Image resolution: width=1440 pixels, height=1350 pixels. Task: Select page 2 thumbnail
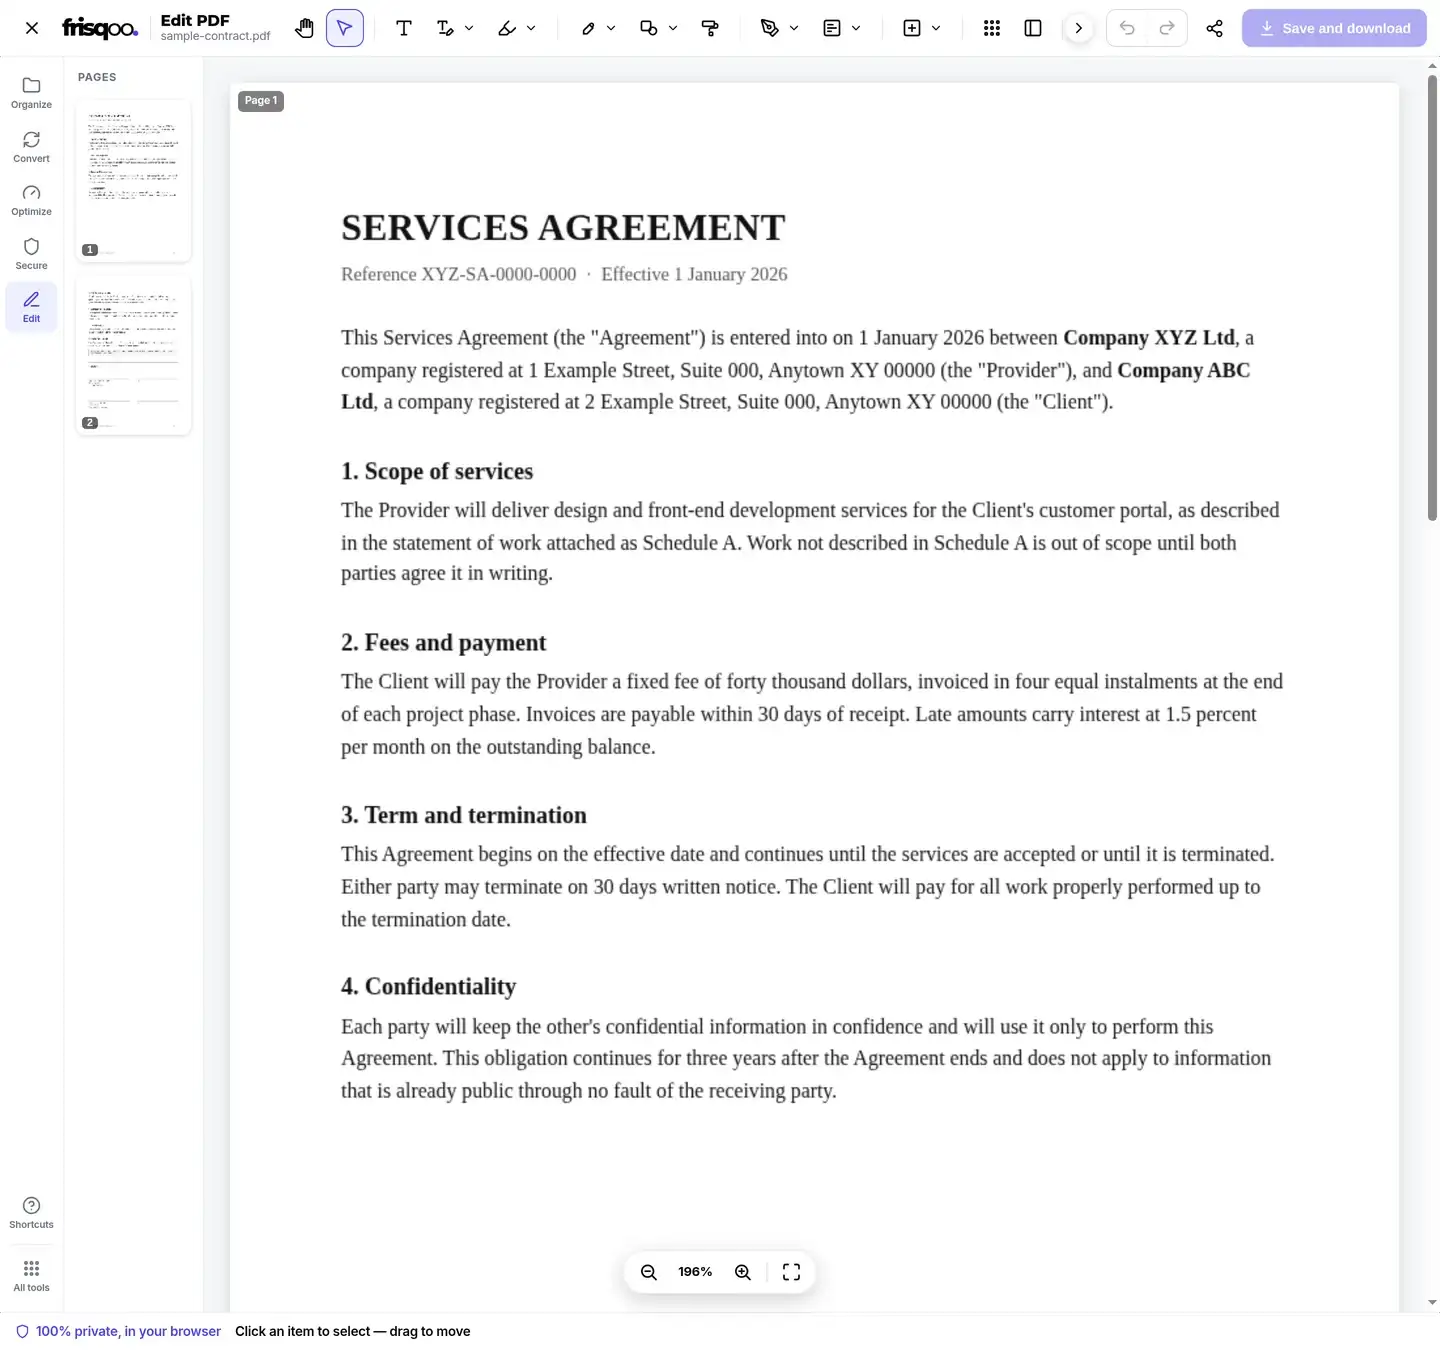pyautogui.click(x=133, y=355)
